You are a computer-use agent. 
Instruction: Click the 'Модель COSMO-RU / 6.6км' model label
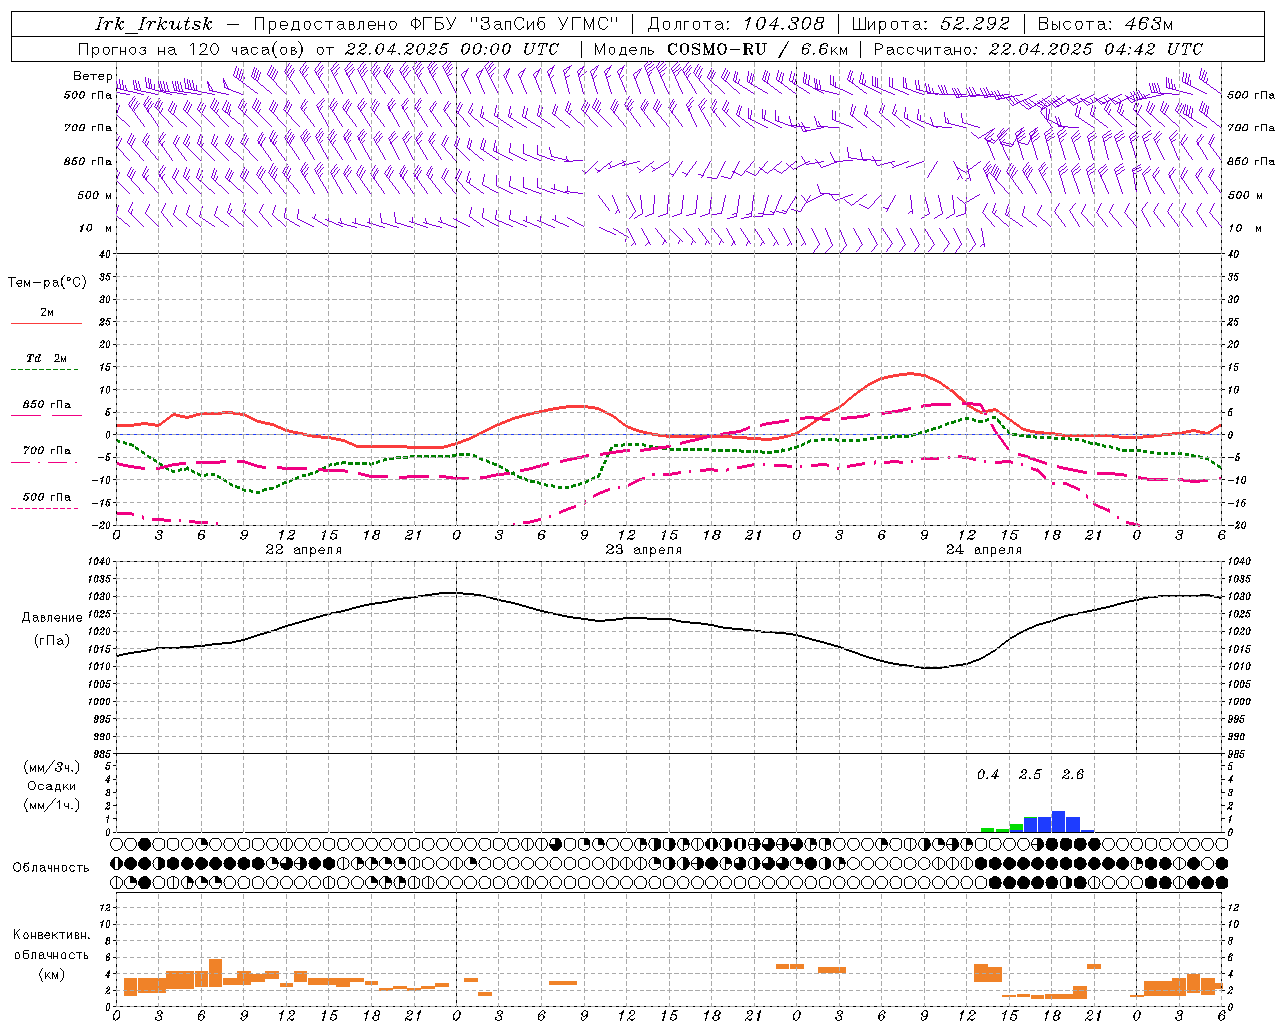pyautogui.click(x=721, y=49)
